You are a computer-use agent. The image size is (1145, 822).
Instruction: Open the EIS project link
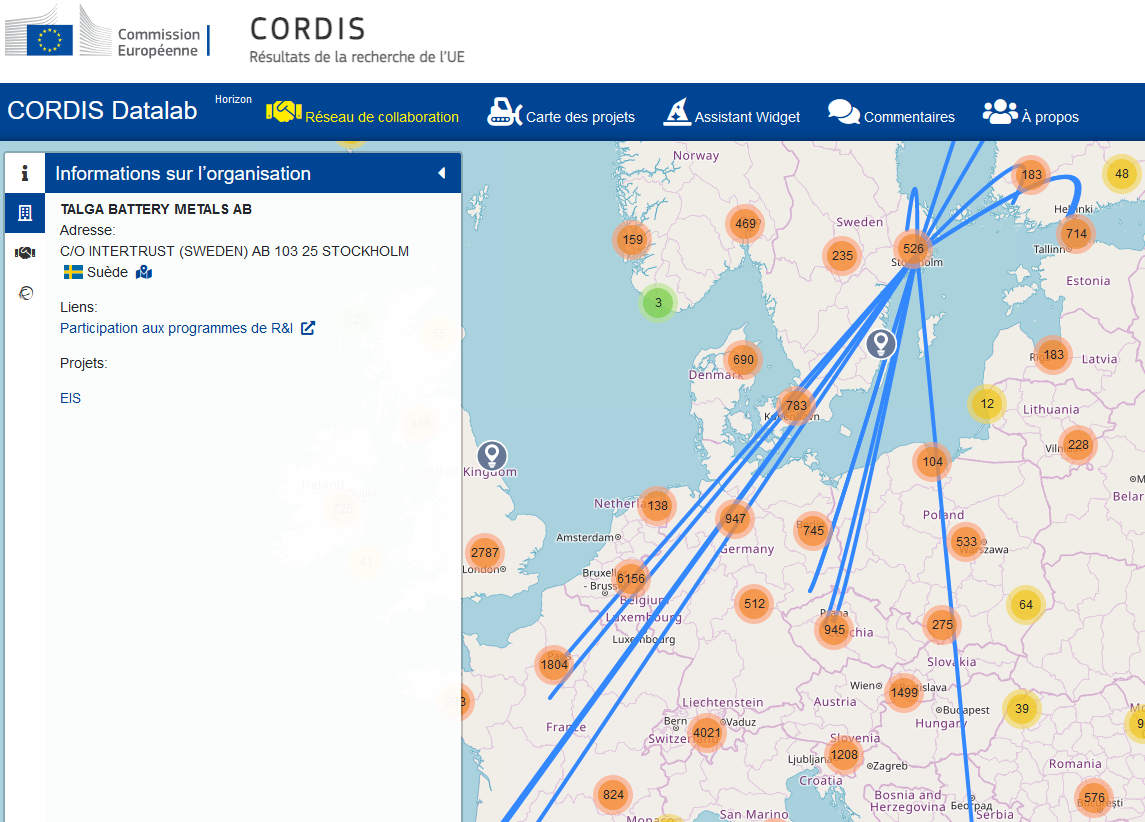[70, 398]
